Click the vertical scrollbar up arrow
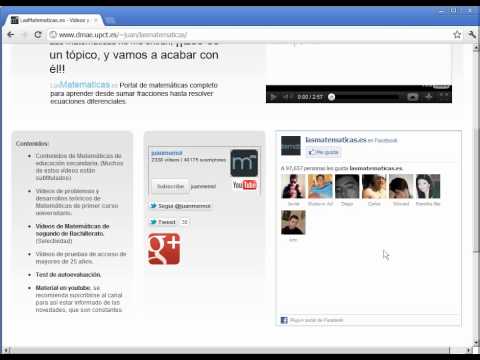The width and height of the screenshot is (480, 360). pyautogui.click(x=476, y=48)
